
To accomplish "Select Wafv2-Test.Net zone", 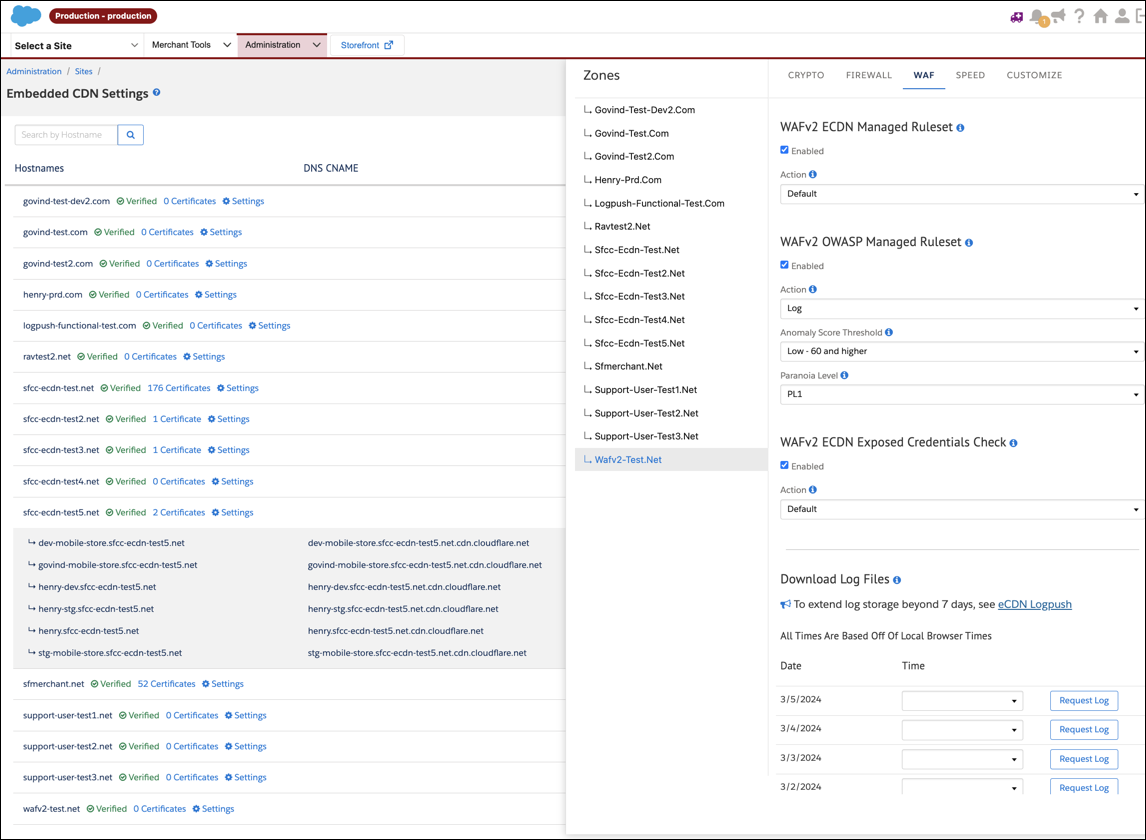I will [x=671, y=460].
